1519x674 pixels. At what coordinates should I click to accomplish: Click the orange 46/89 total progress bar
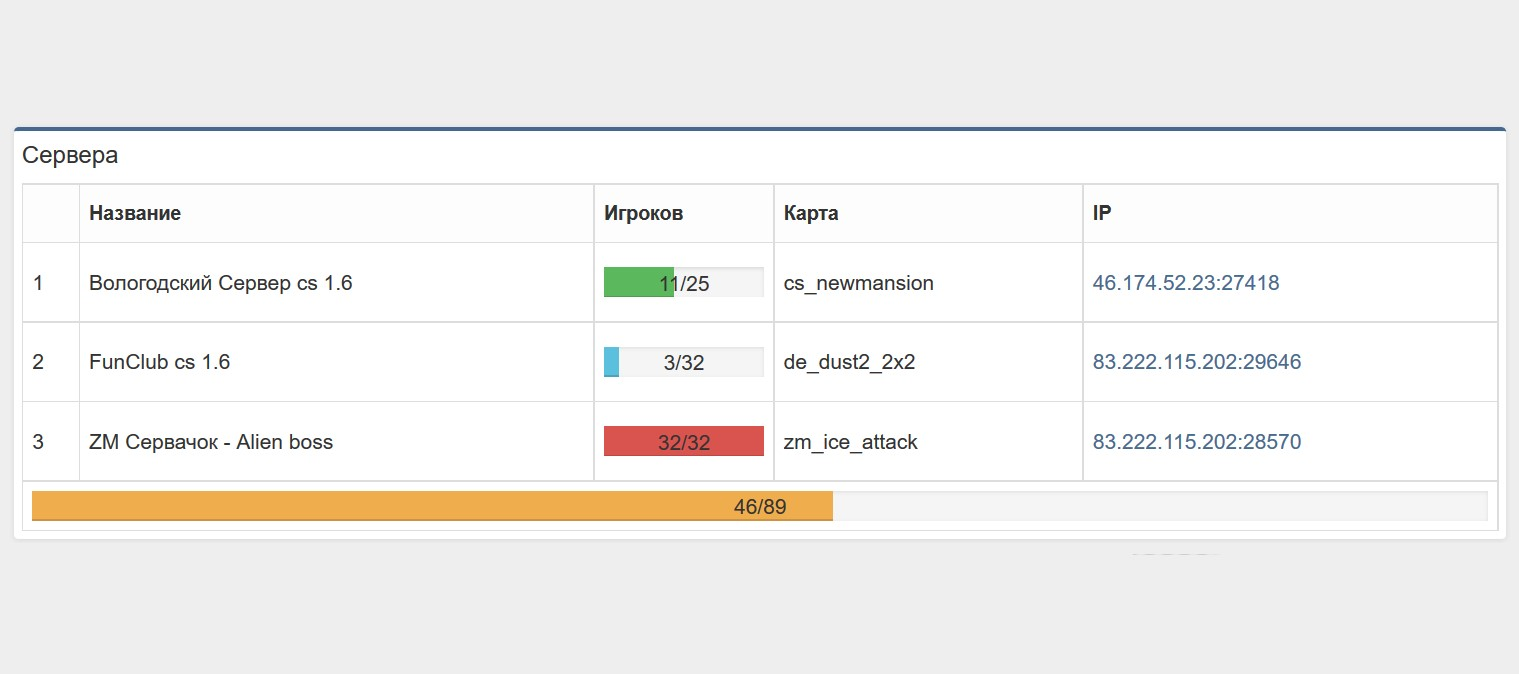[759, 506]
